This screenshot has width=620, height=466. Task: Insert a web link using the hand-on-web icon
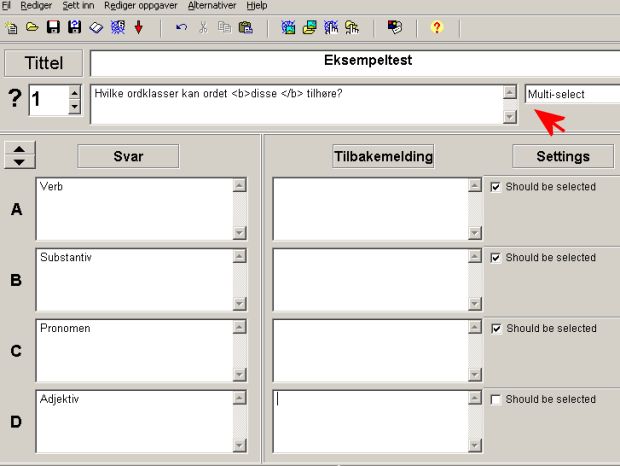(x=331, y=27)
